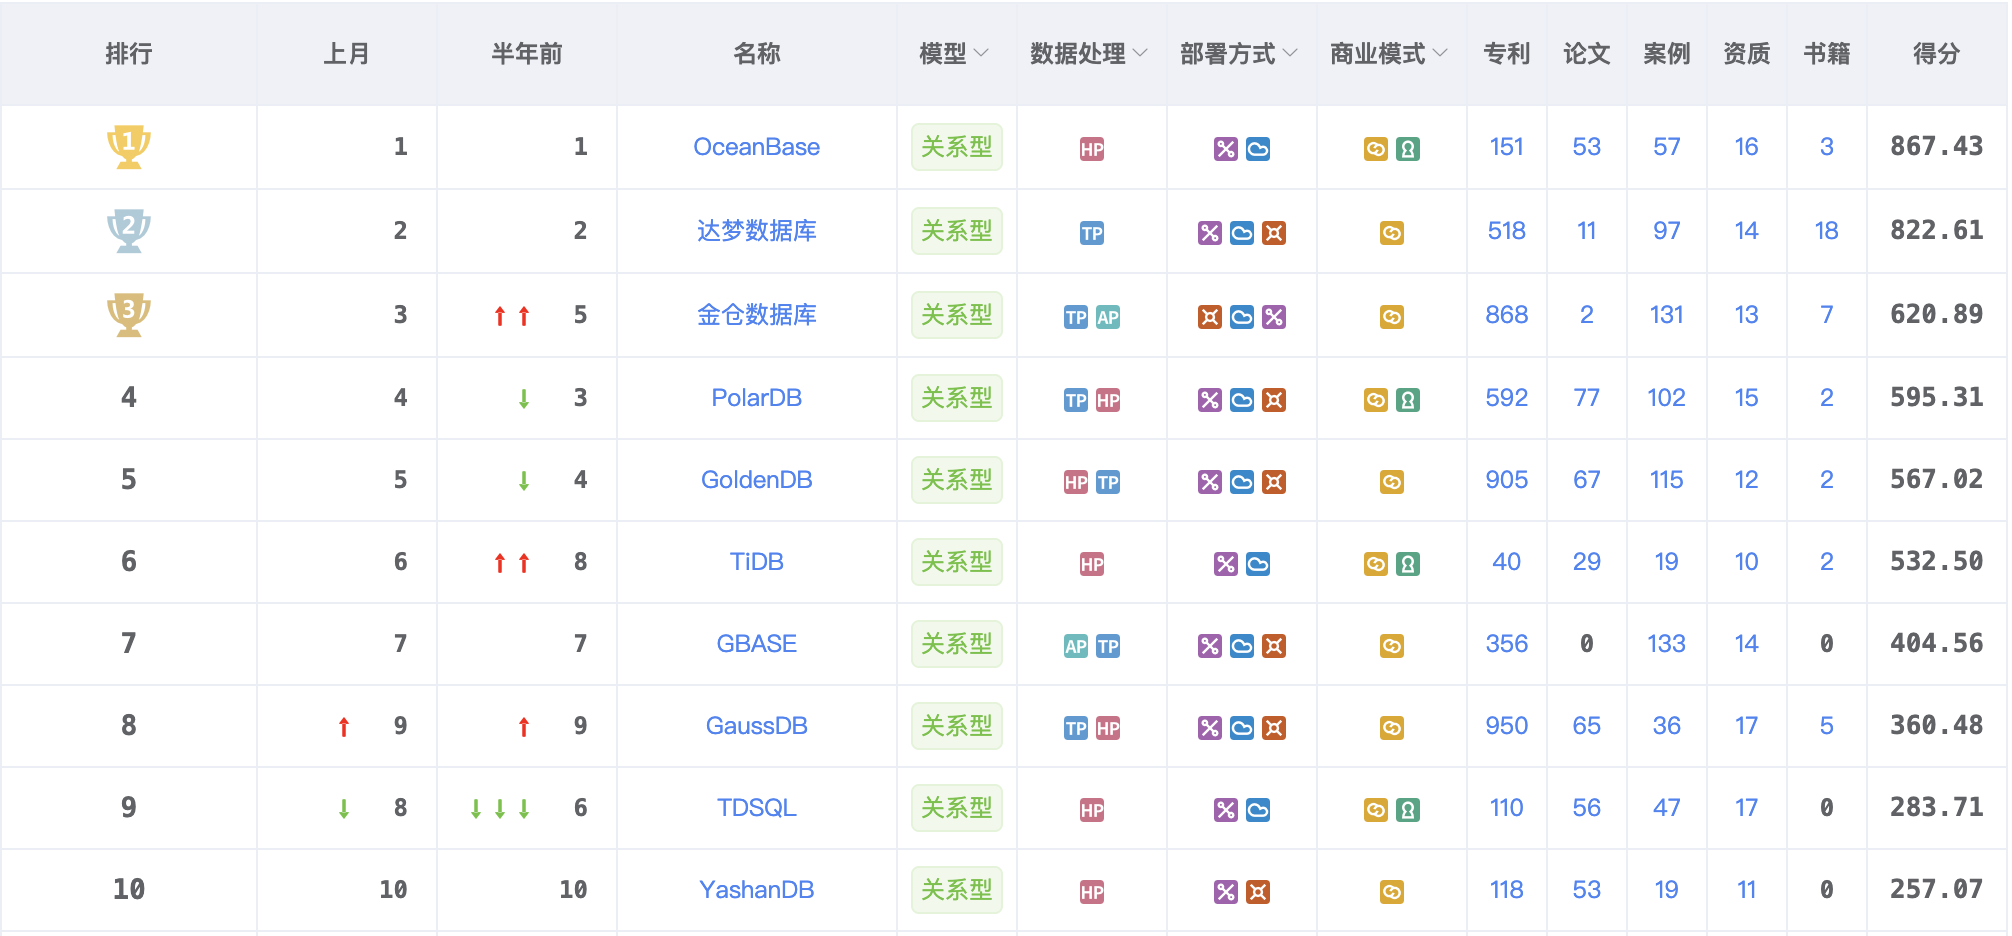Open the 金仓数据库 link
Image resolution: width=2012 pixels, height=936 pixels.
757,315
